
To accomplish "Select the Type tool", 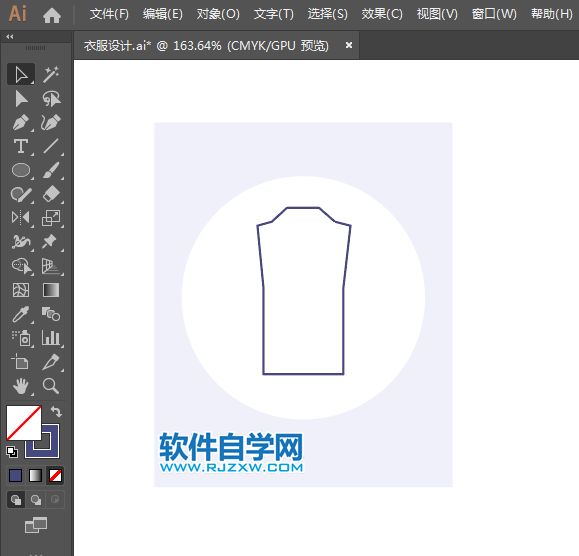I will click(x=21, y=147).
